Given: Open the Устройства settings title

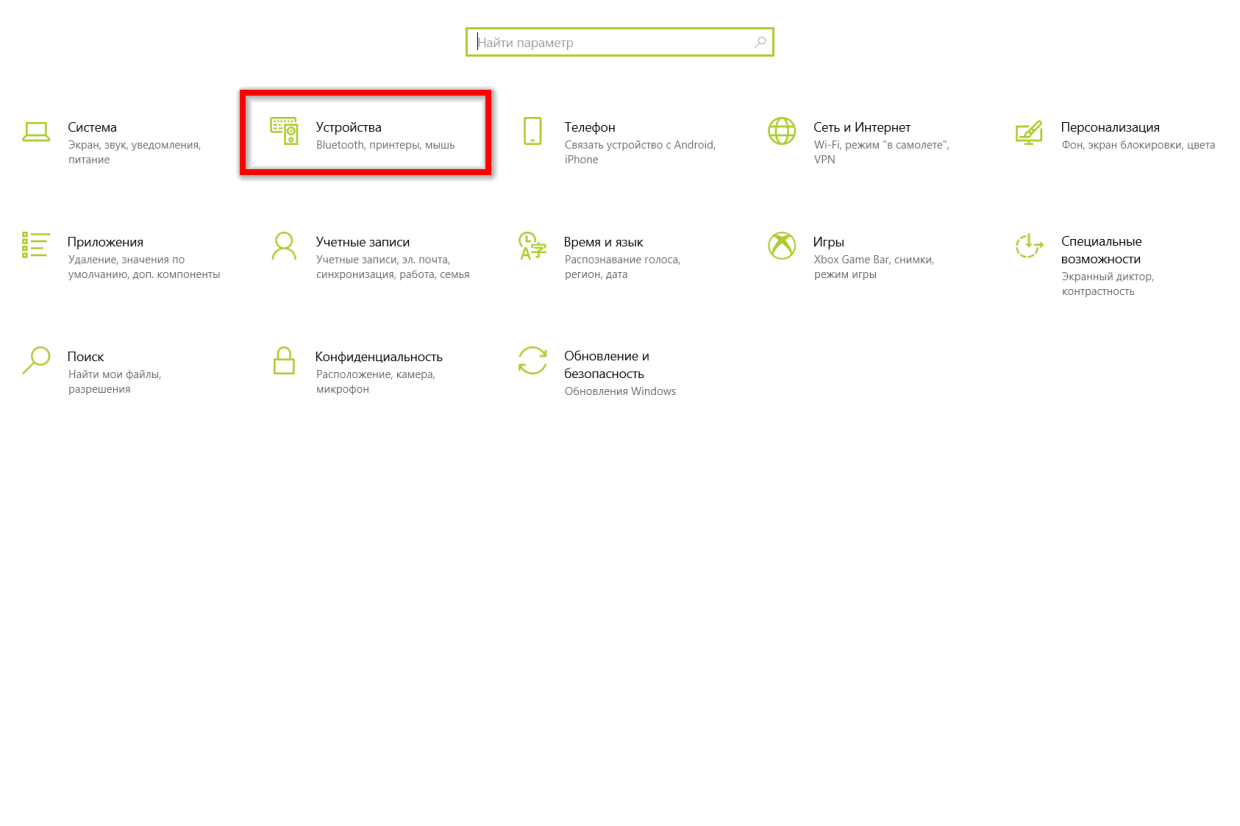Looking at the screenshot, I should (x=348, y=127).
